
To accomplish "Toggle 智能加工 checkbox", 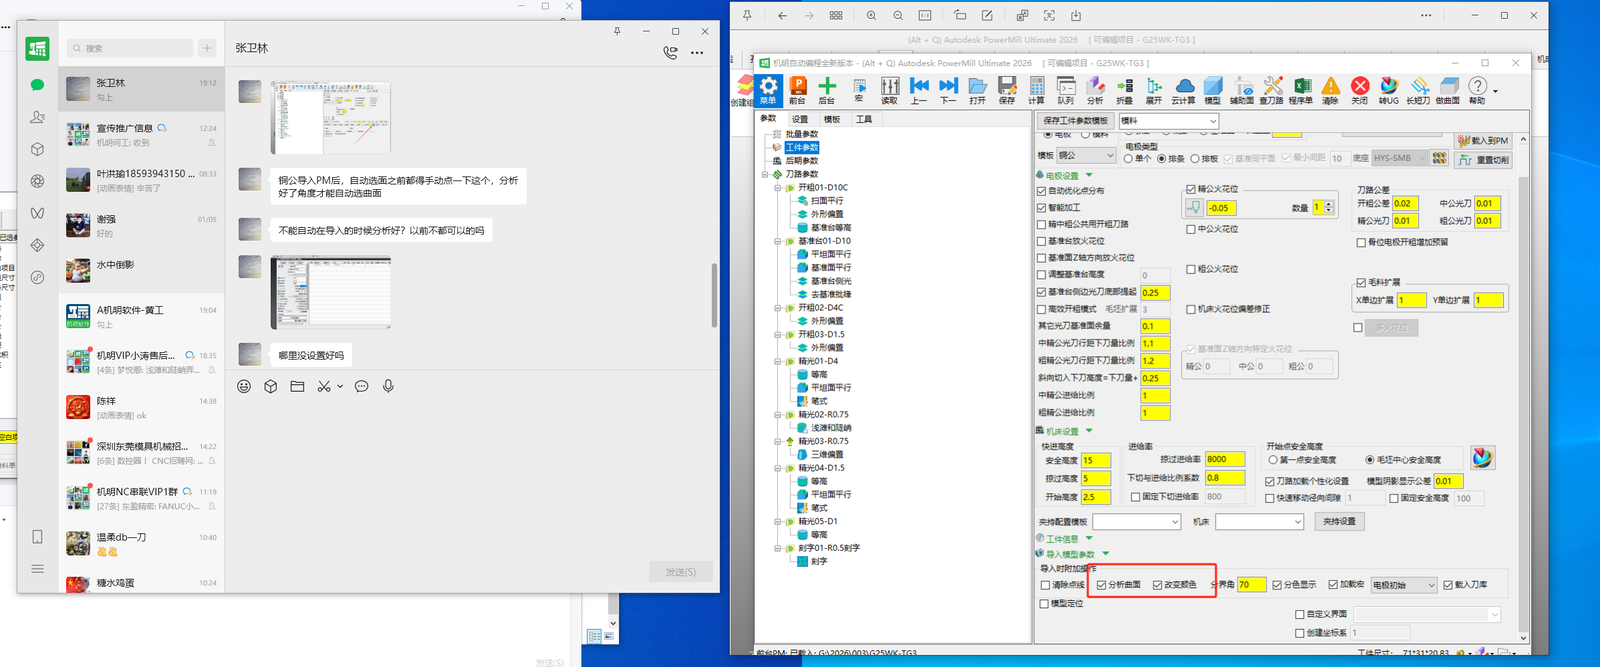I will (1042, 208).
